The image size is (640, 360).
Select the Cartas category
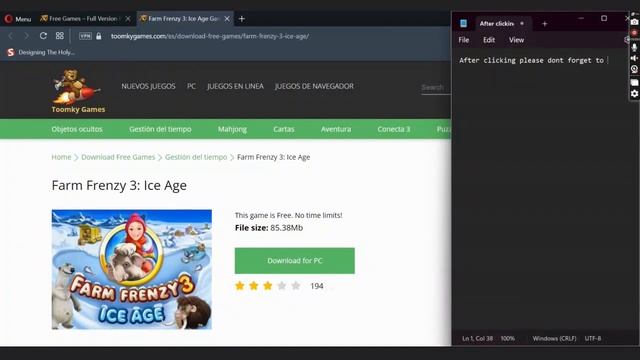coord(284,129)
